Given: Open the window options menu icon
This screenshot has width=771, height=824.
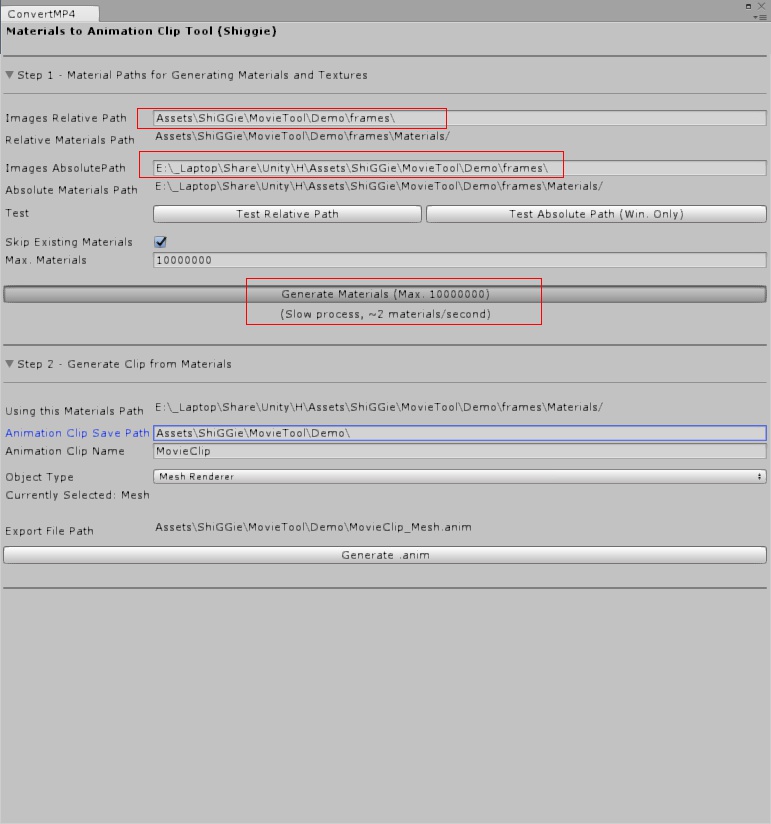Looking at the screenshot, I should click(760, 17).
